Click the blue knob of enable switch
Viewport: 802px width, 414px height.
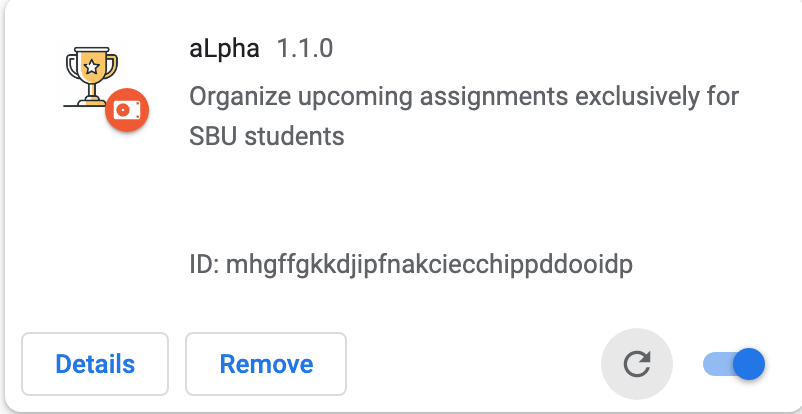(749, 364)
